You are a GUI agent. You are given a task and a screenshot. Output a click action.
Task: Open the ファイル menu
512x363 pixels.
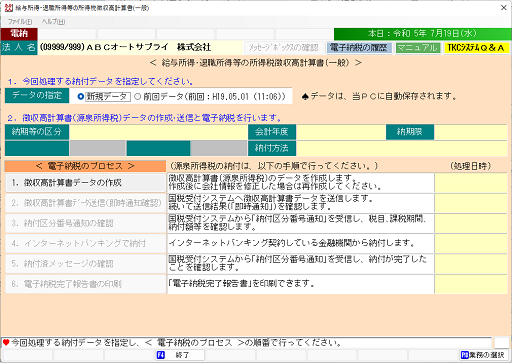click(x=20, y=22)
